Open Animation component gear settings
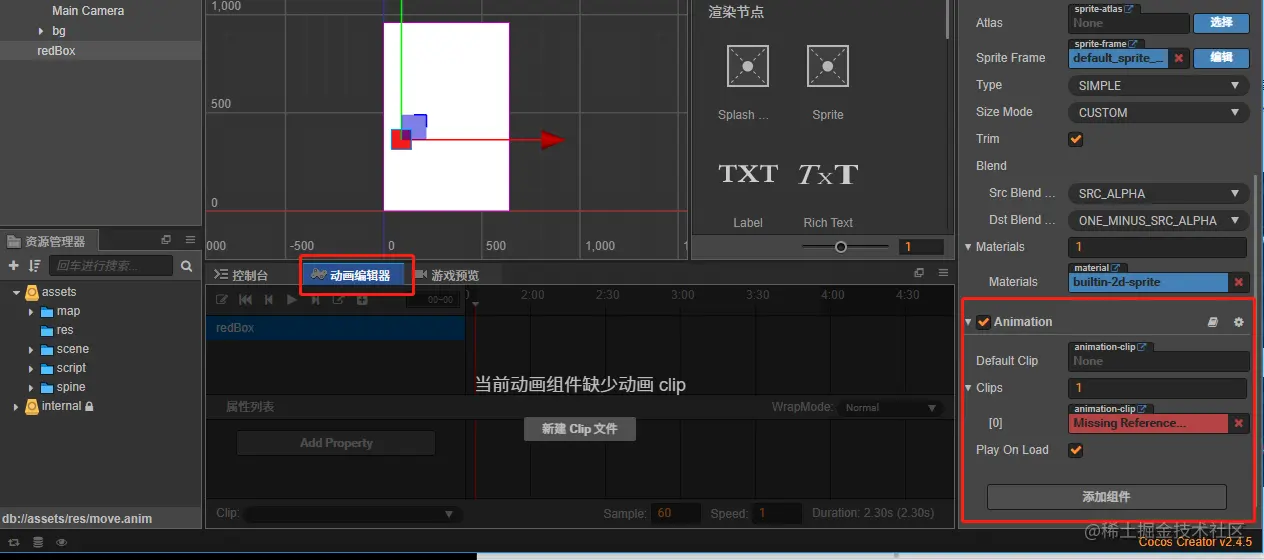Viewport: 1264px width, 560px height. pyautogui.click(x=1239, y=322)
